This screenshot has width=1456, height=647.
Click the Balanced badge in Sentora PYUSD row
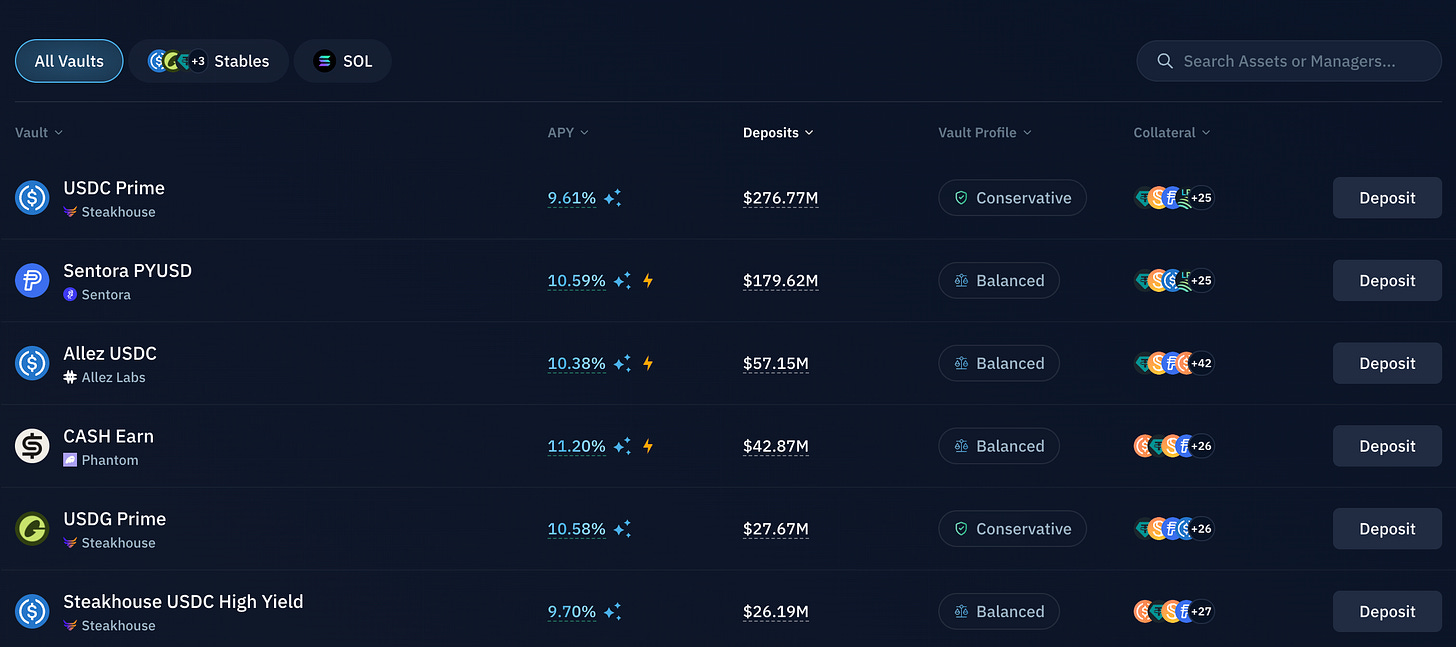click(x=998, y=281)
